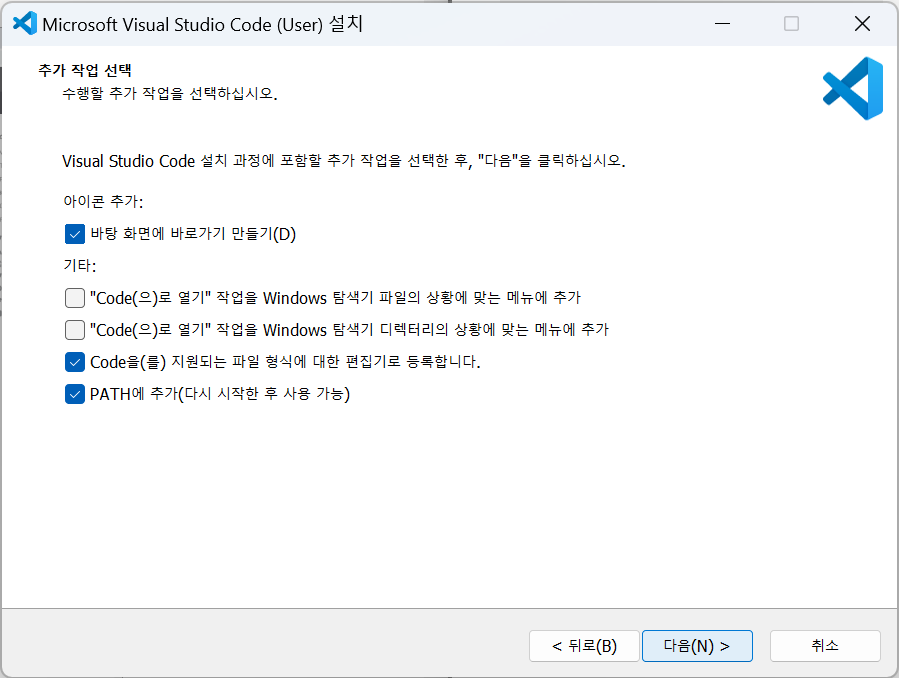Close the installer window

862,23
